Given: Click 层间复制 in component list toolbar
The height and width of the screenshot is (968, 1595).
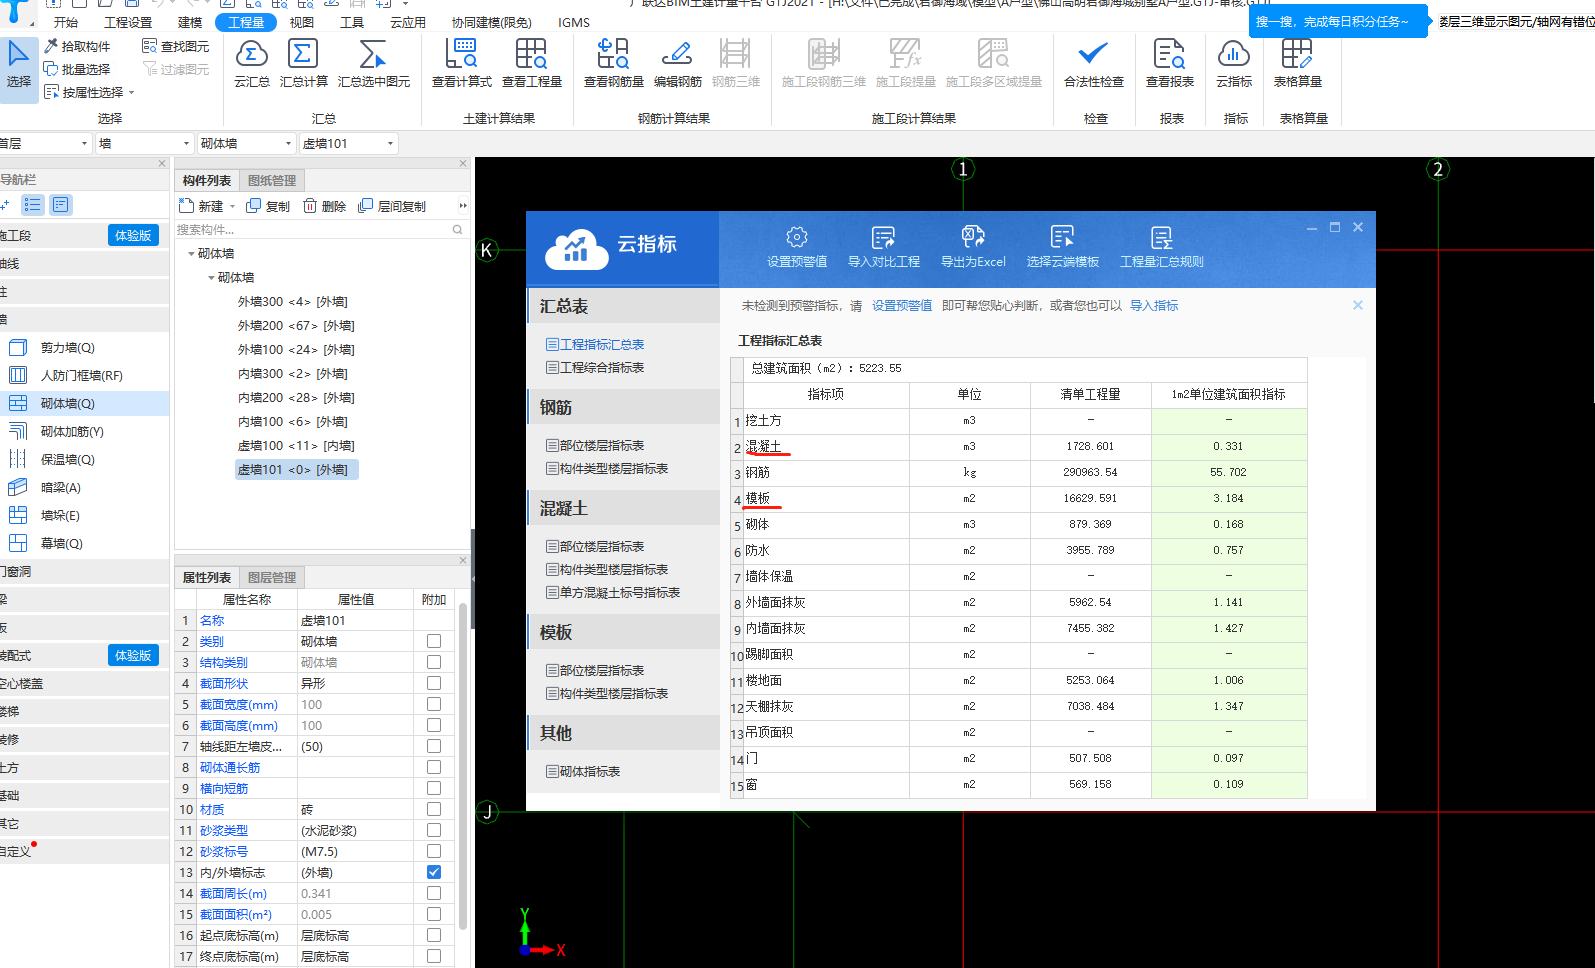Looking at the screenshot, I should (x=392, y=206).
